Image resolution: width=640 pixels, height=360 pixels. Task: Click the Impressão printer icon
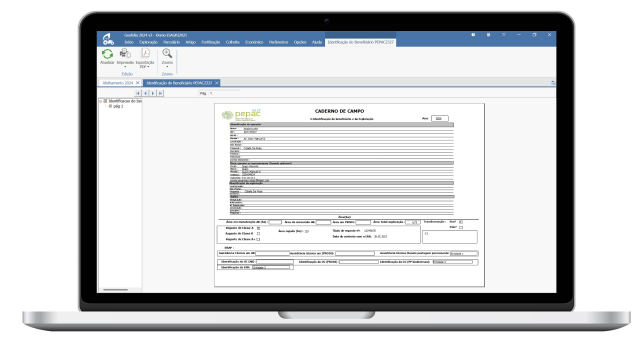125,53
